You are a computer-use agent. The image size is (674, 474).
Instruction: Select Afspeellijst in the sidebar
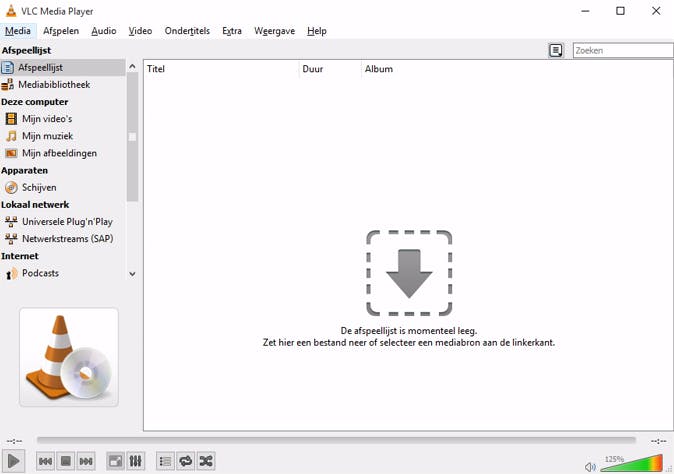[x=63, y=67]
